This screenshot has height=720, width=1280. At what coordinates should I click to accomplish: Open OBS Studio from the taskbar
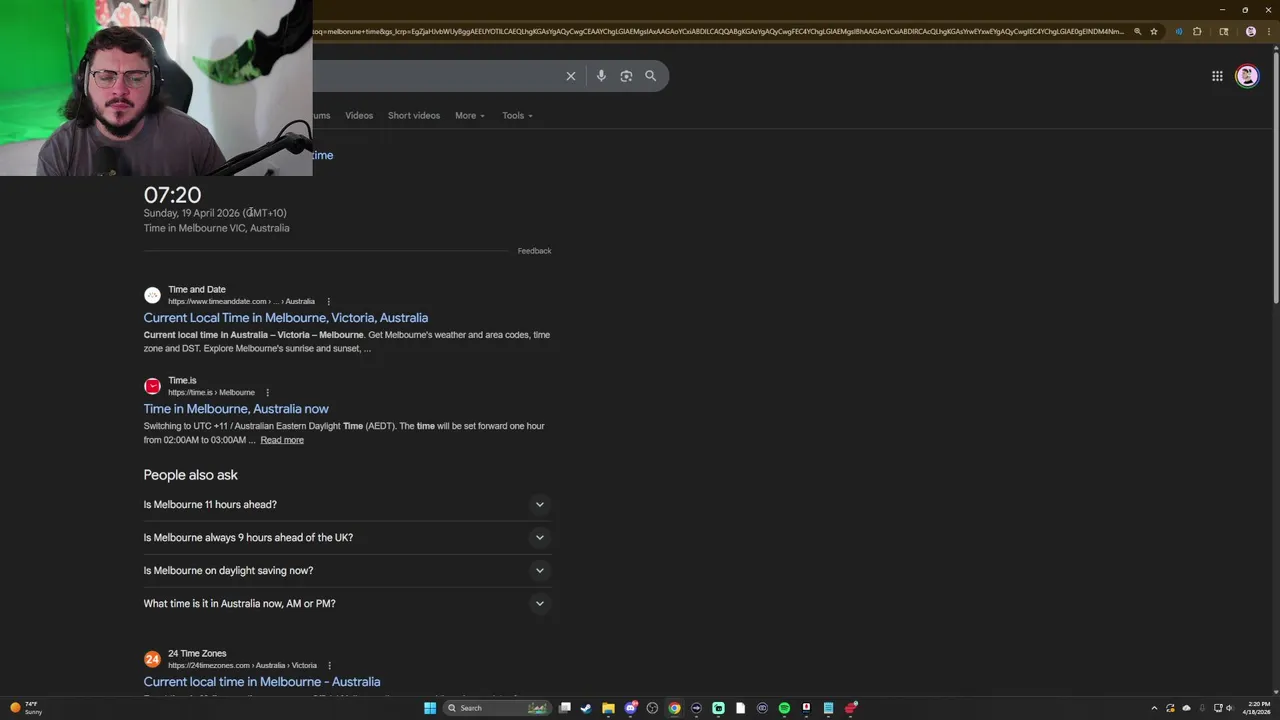[652, 708]
